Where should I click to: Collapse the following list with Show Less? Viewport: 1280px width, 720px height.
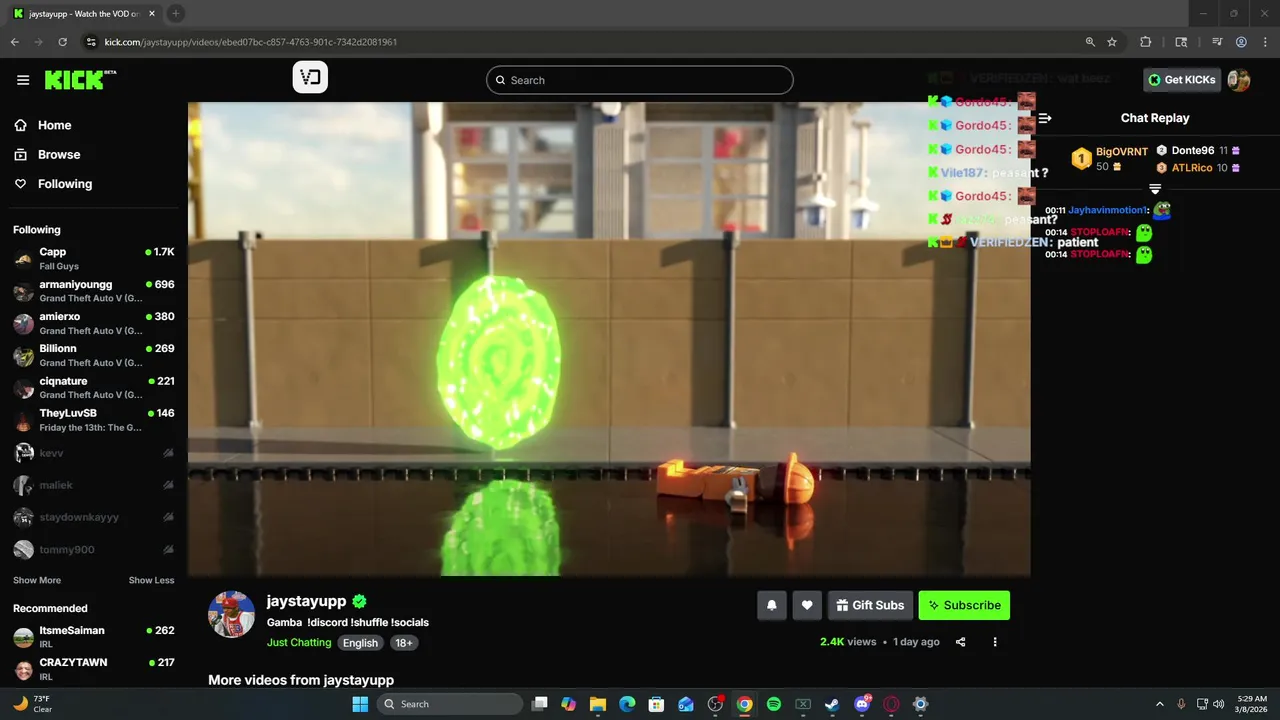pyautogui.click(x=151, y=580)
